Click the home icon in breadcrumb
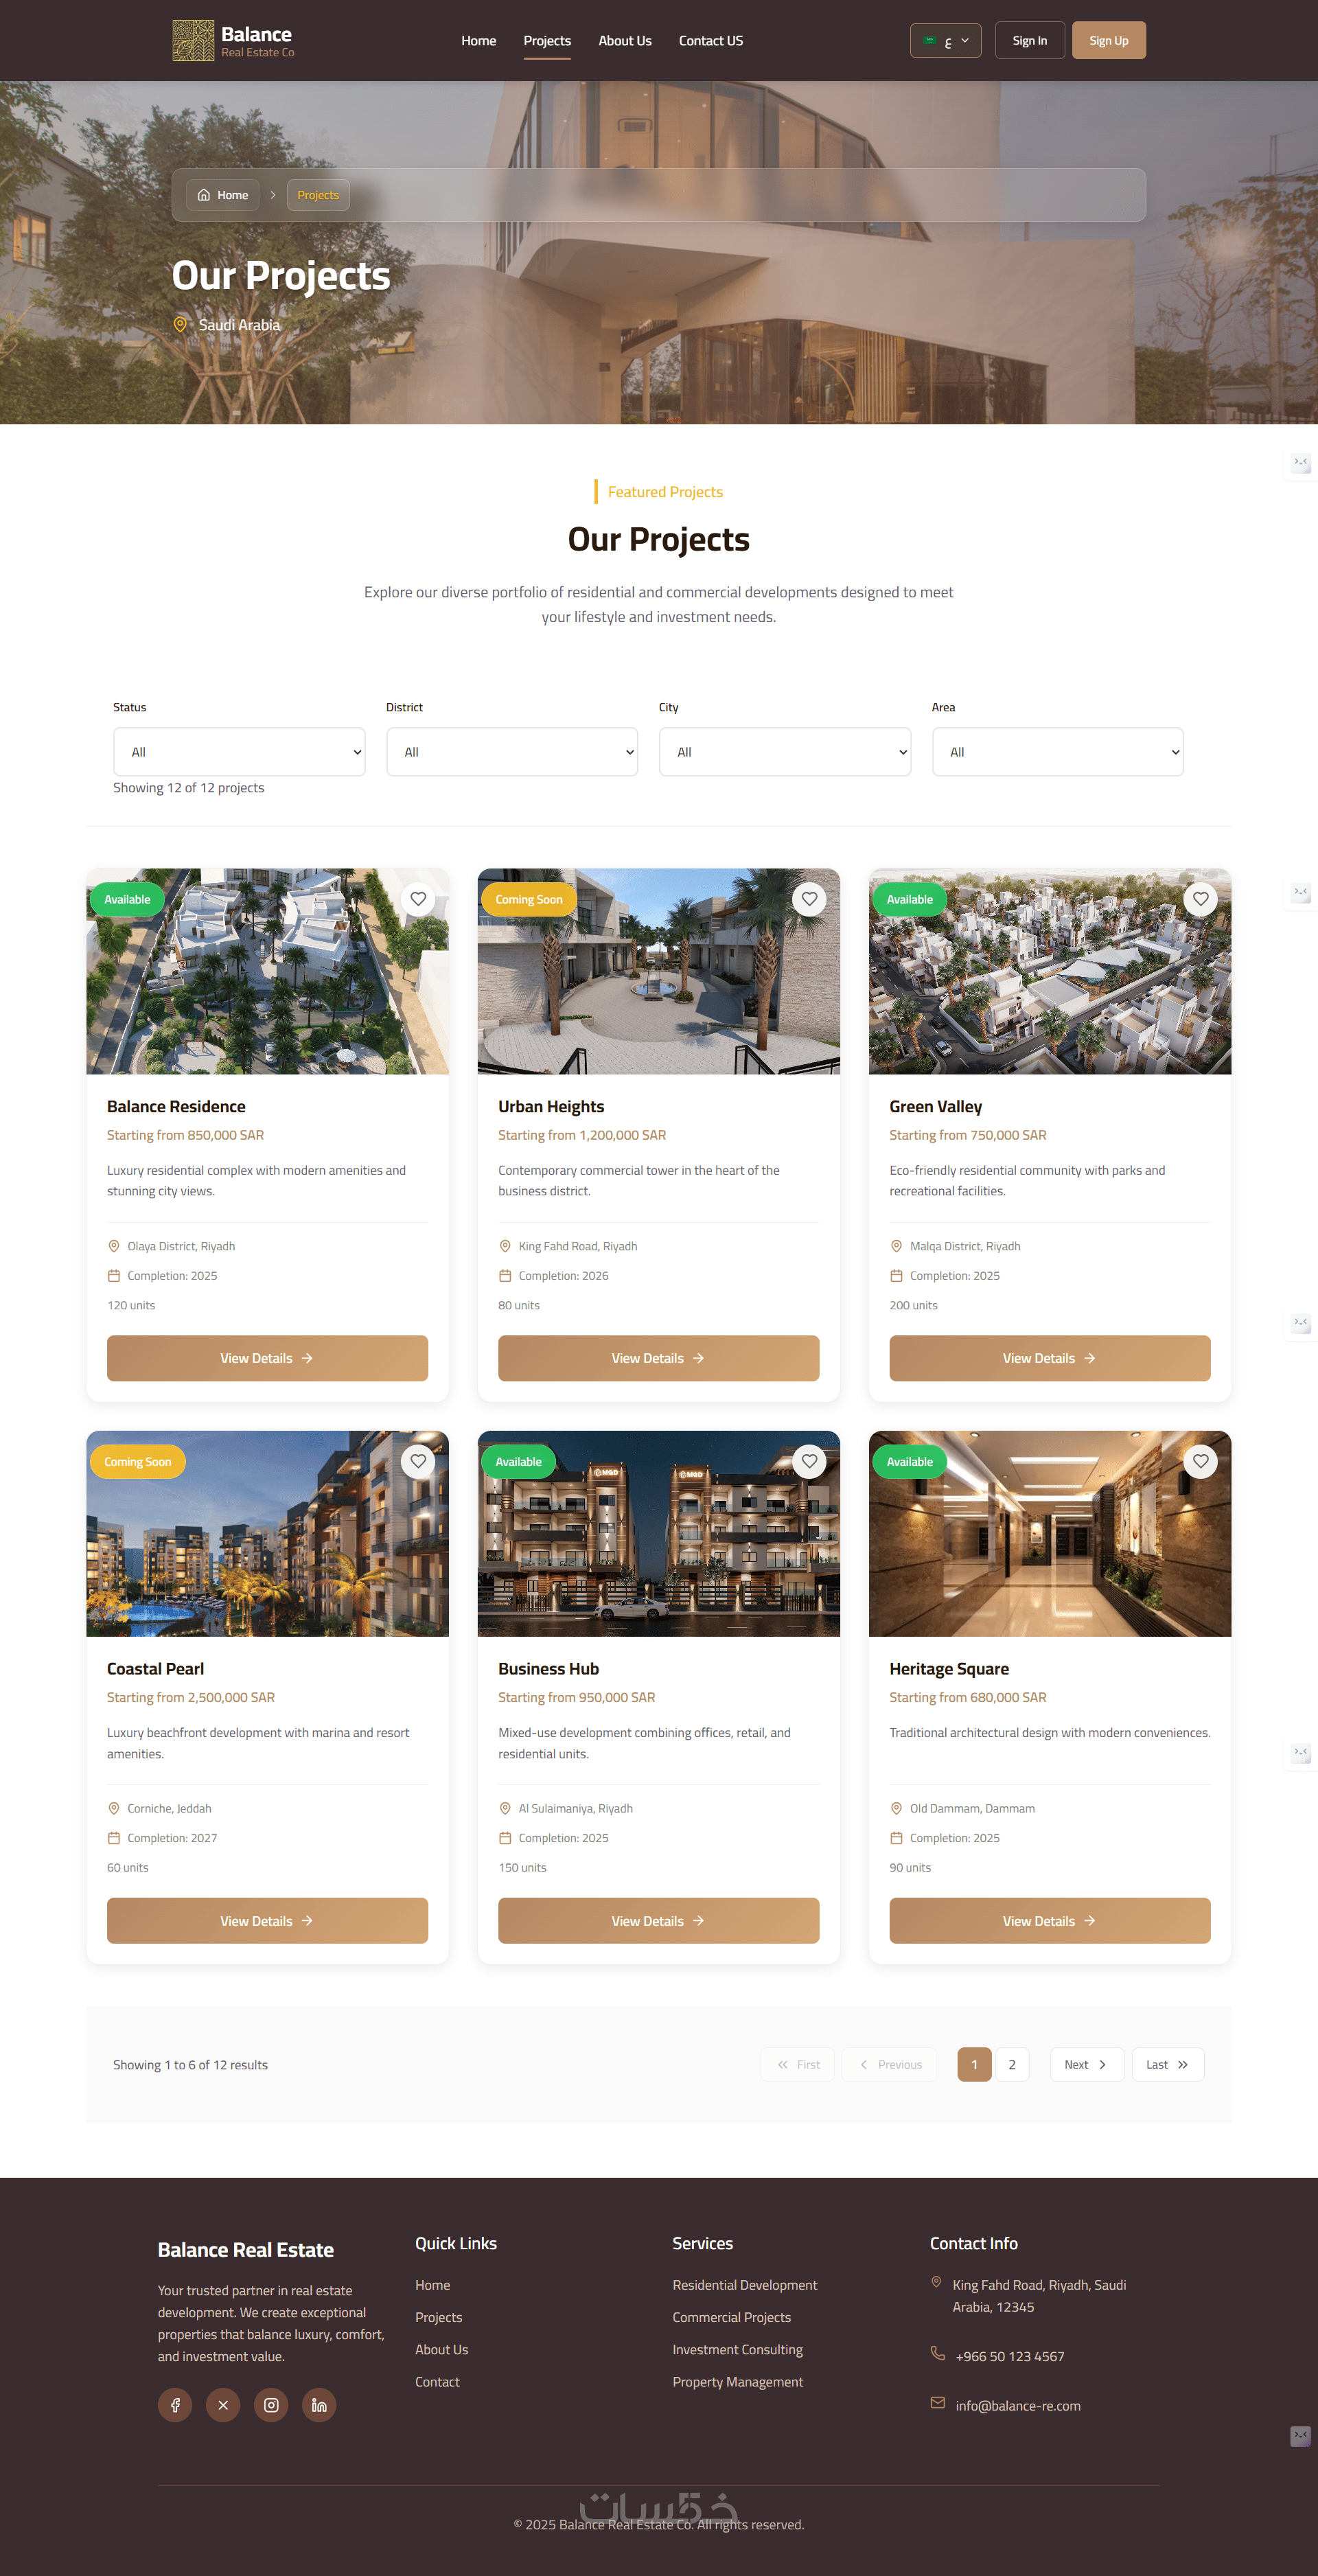1318x2576 pixels. 204,195
